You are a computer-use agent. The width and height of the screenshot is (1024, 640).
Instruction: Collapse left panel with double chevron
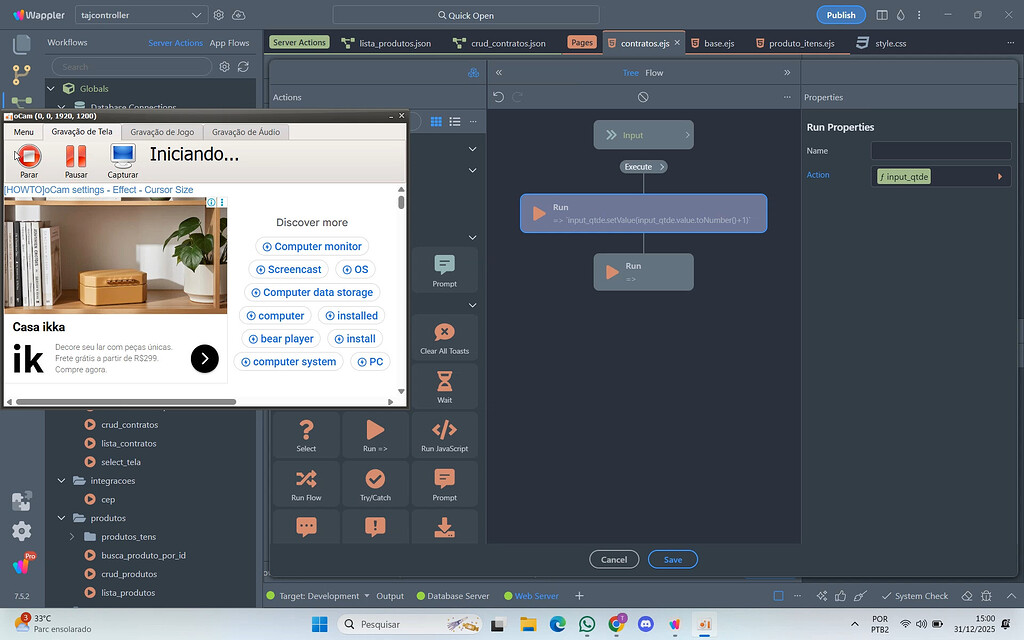pos(499,72)
